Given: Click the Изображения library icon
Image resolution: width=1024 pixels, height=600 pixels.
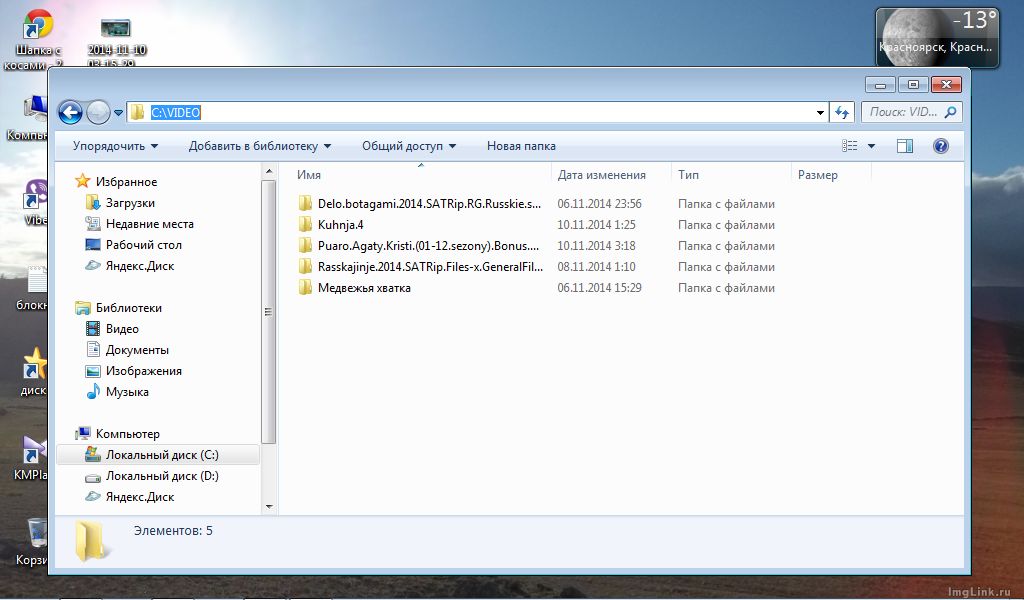Looking at the screenshot, I should 93,371.
